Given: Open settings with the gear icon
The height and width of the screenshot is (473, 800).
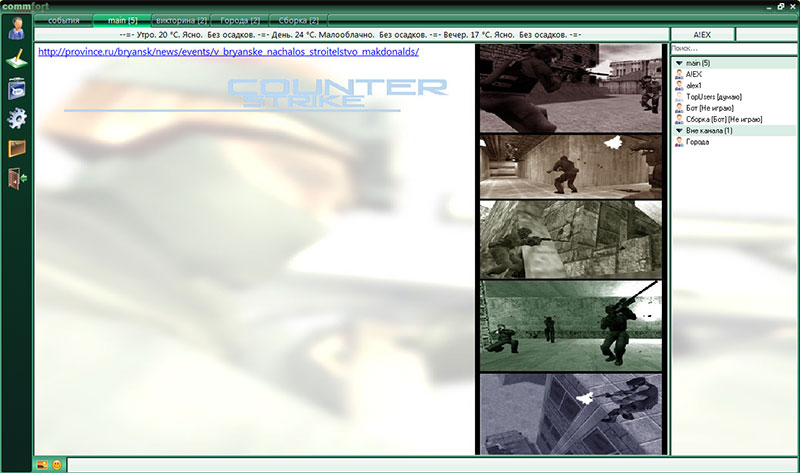Looking at the screenshot, I should pos(16,119).
